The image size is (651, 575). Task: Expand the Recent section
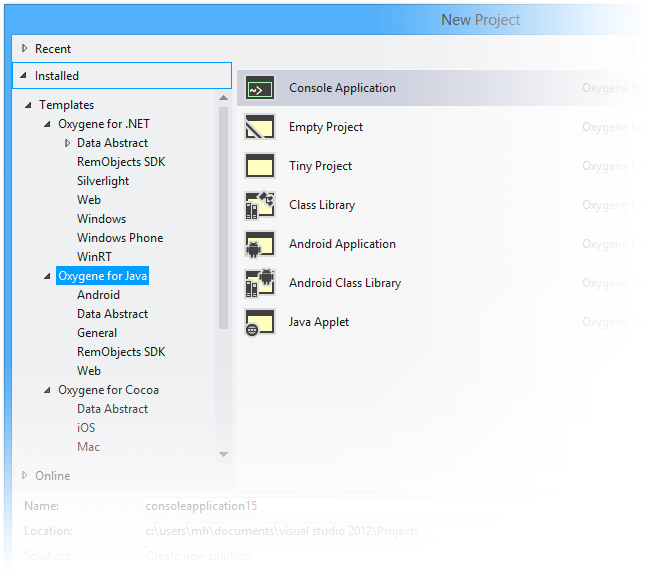point(24,49)
